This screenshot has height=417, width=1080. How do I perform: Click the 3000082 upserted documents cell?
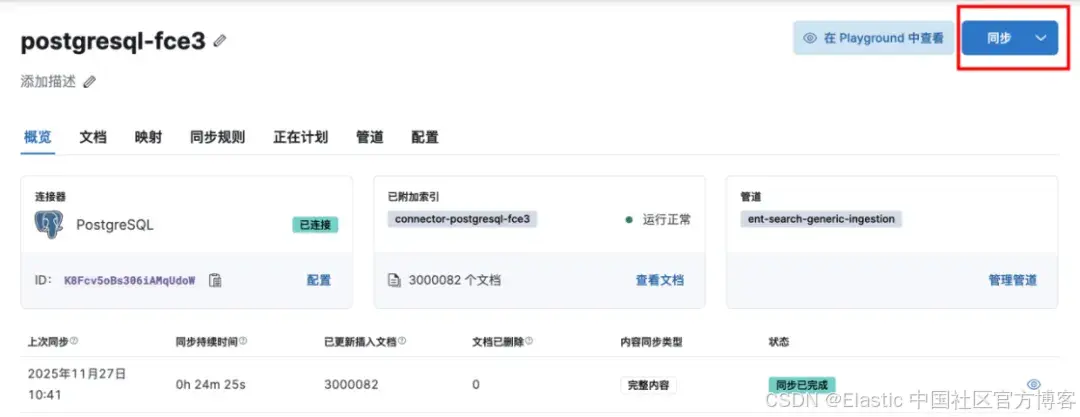point(351,384)
